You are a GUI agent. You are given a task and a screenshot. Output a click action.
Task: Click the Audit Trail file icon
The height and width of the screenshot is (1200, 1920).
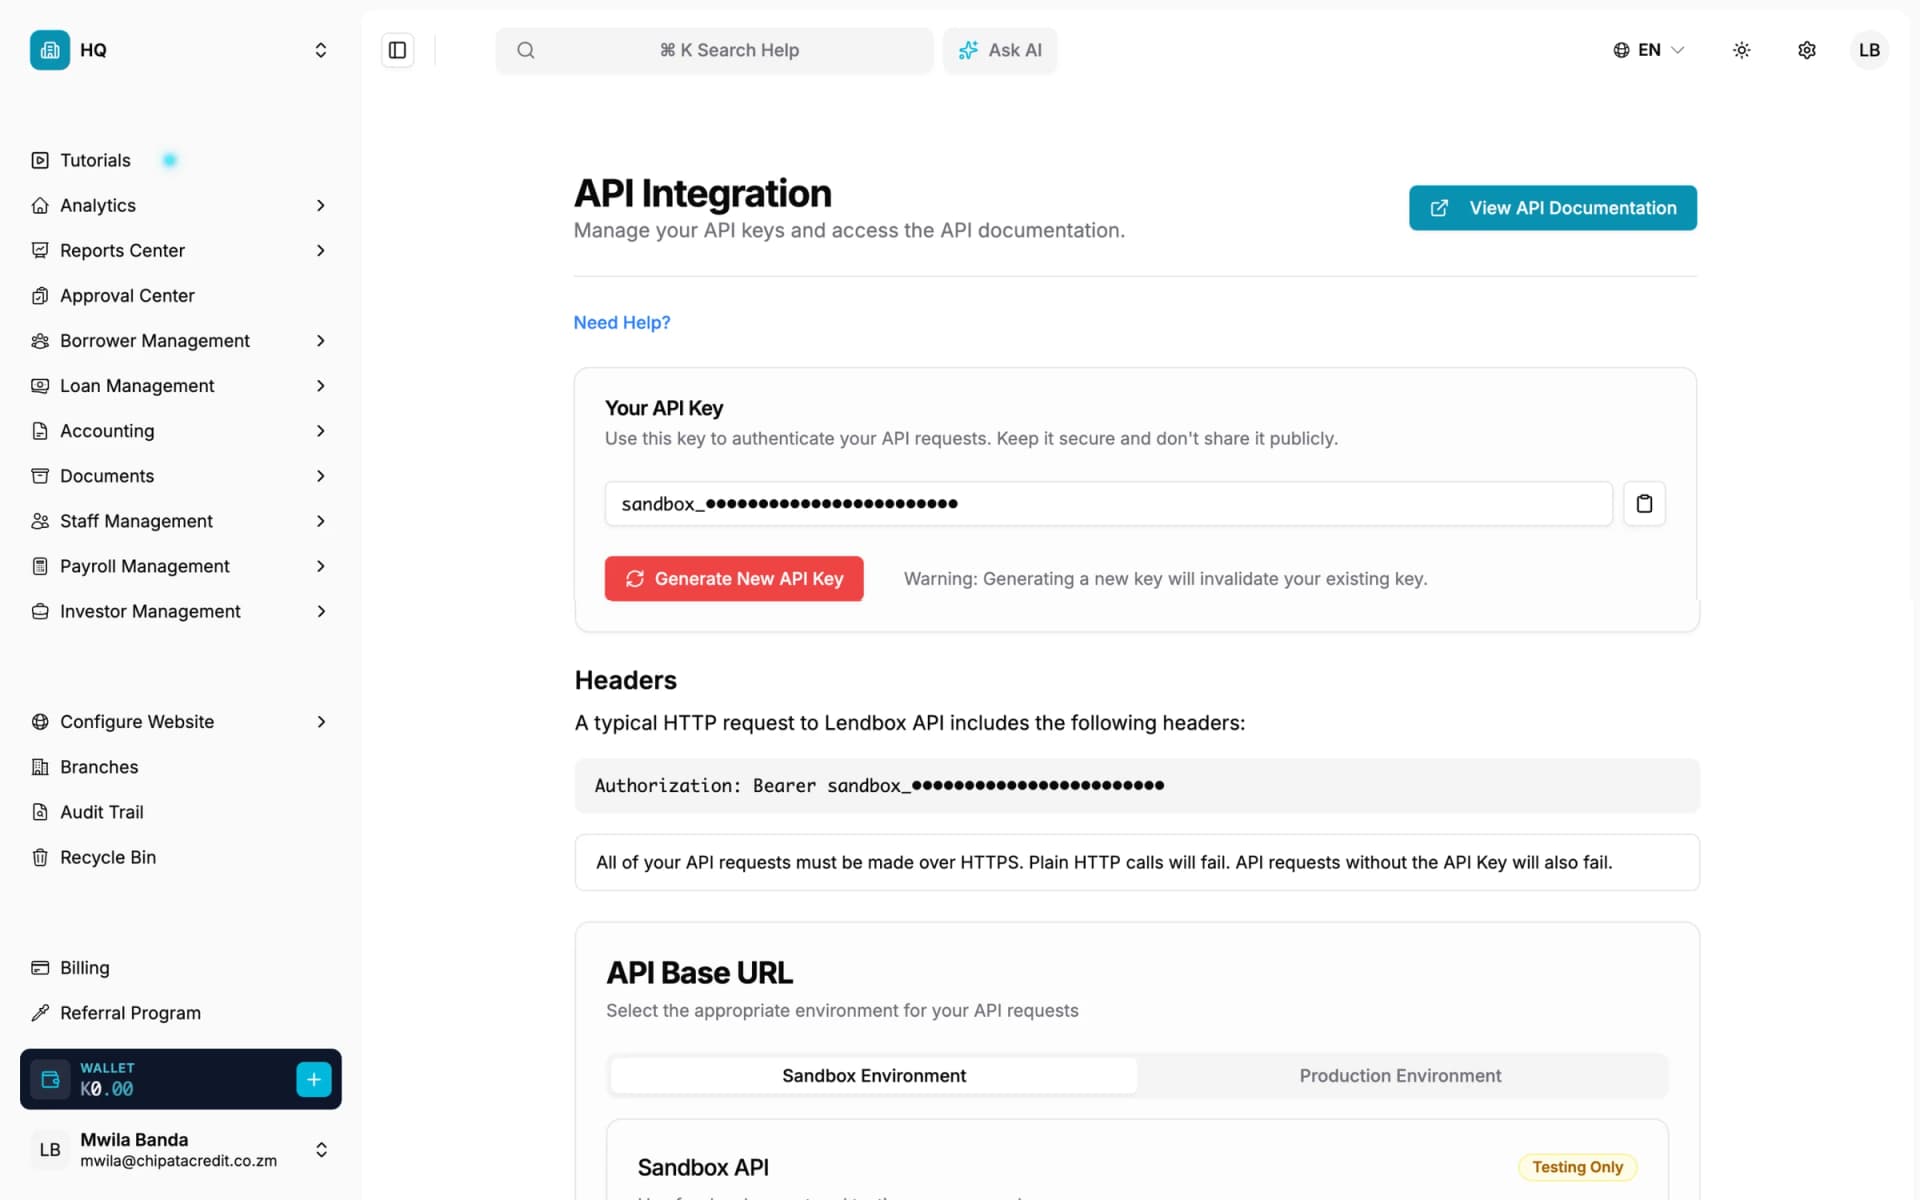coord(40,812)
